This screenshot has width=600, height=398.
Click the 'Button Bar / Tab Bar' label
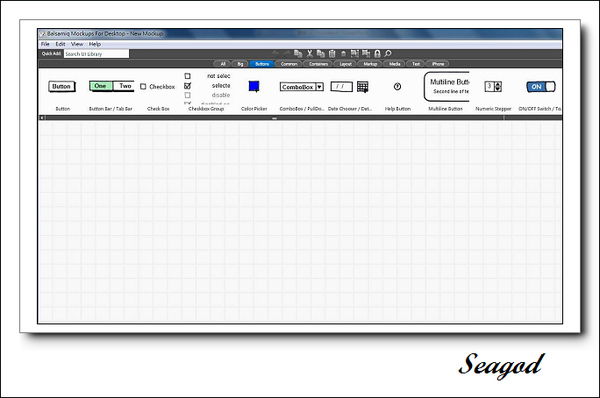coord(111,109)
